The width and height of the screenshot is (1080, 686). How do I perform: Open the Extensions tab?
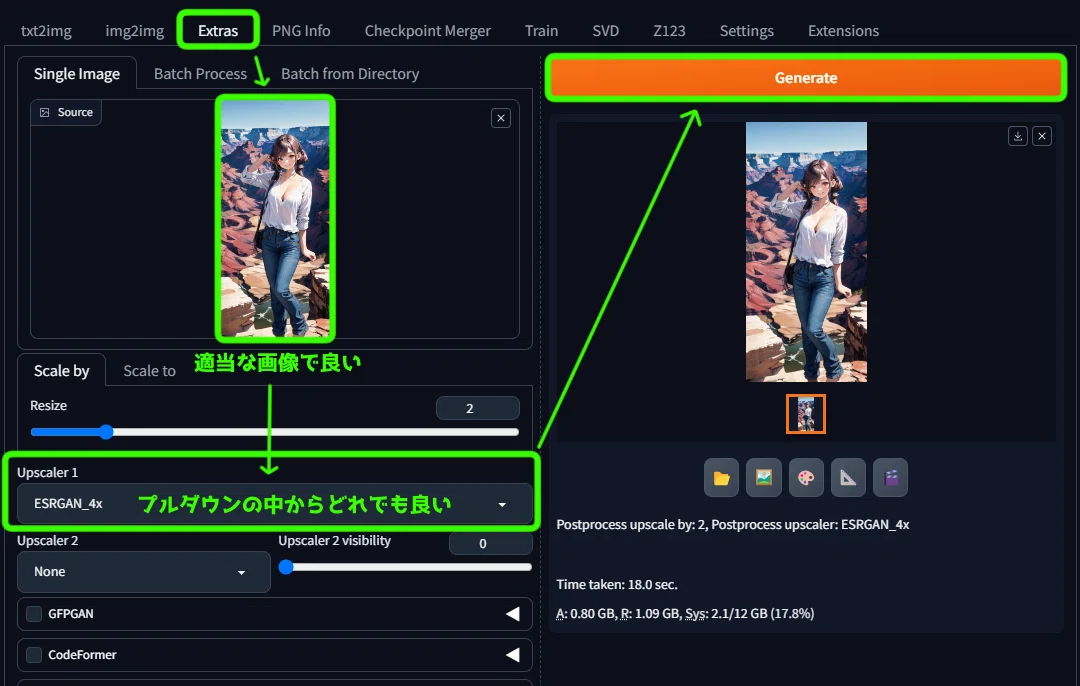tap(843, 31)
